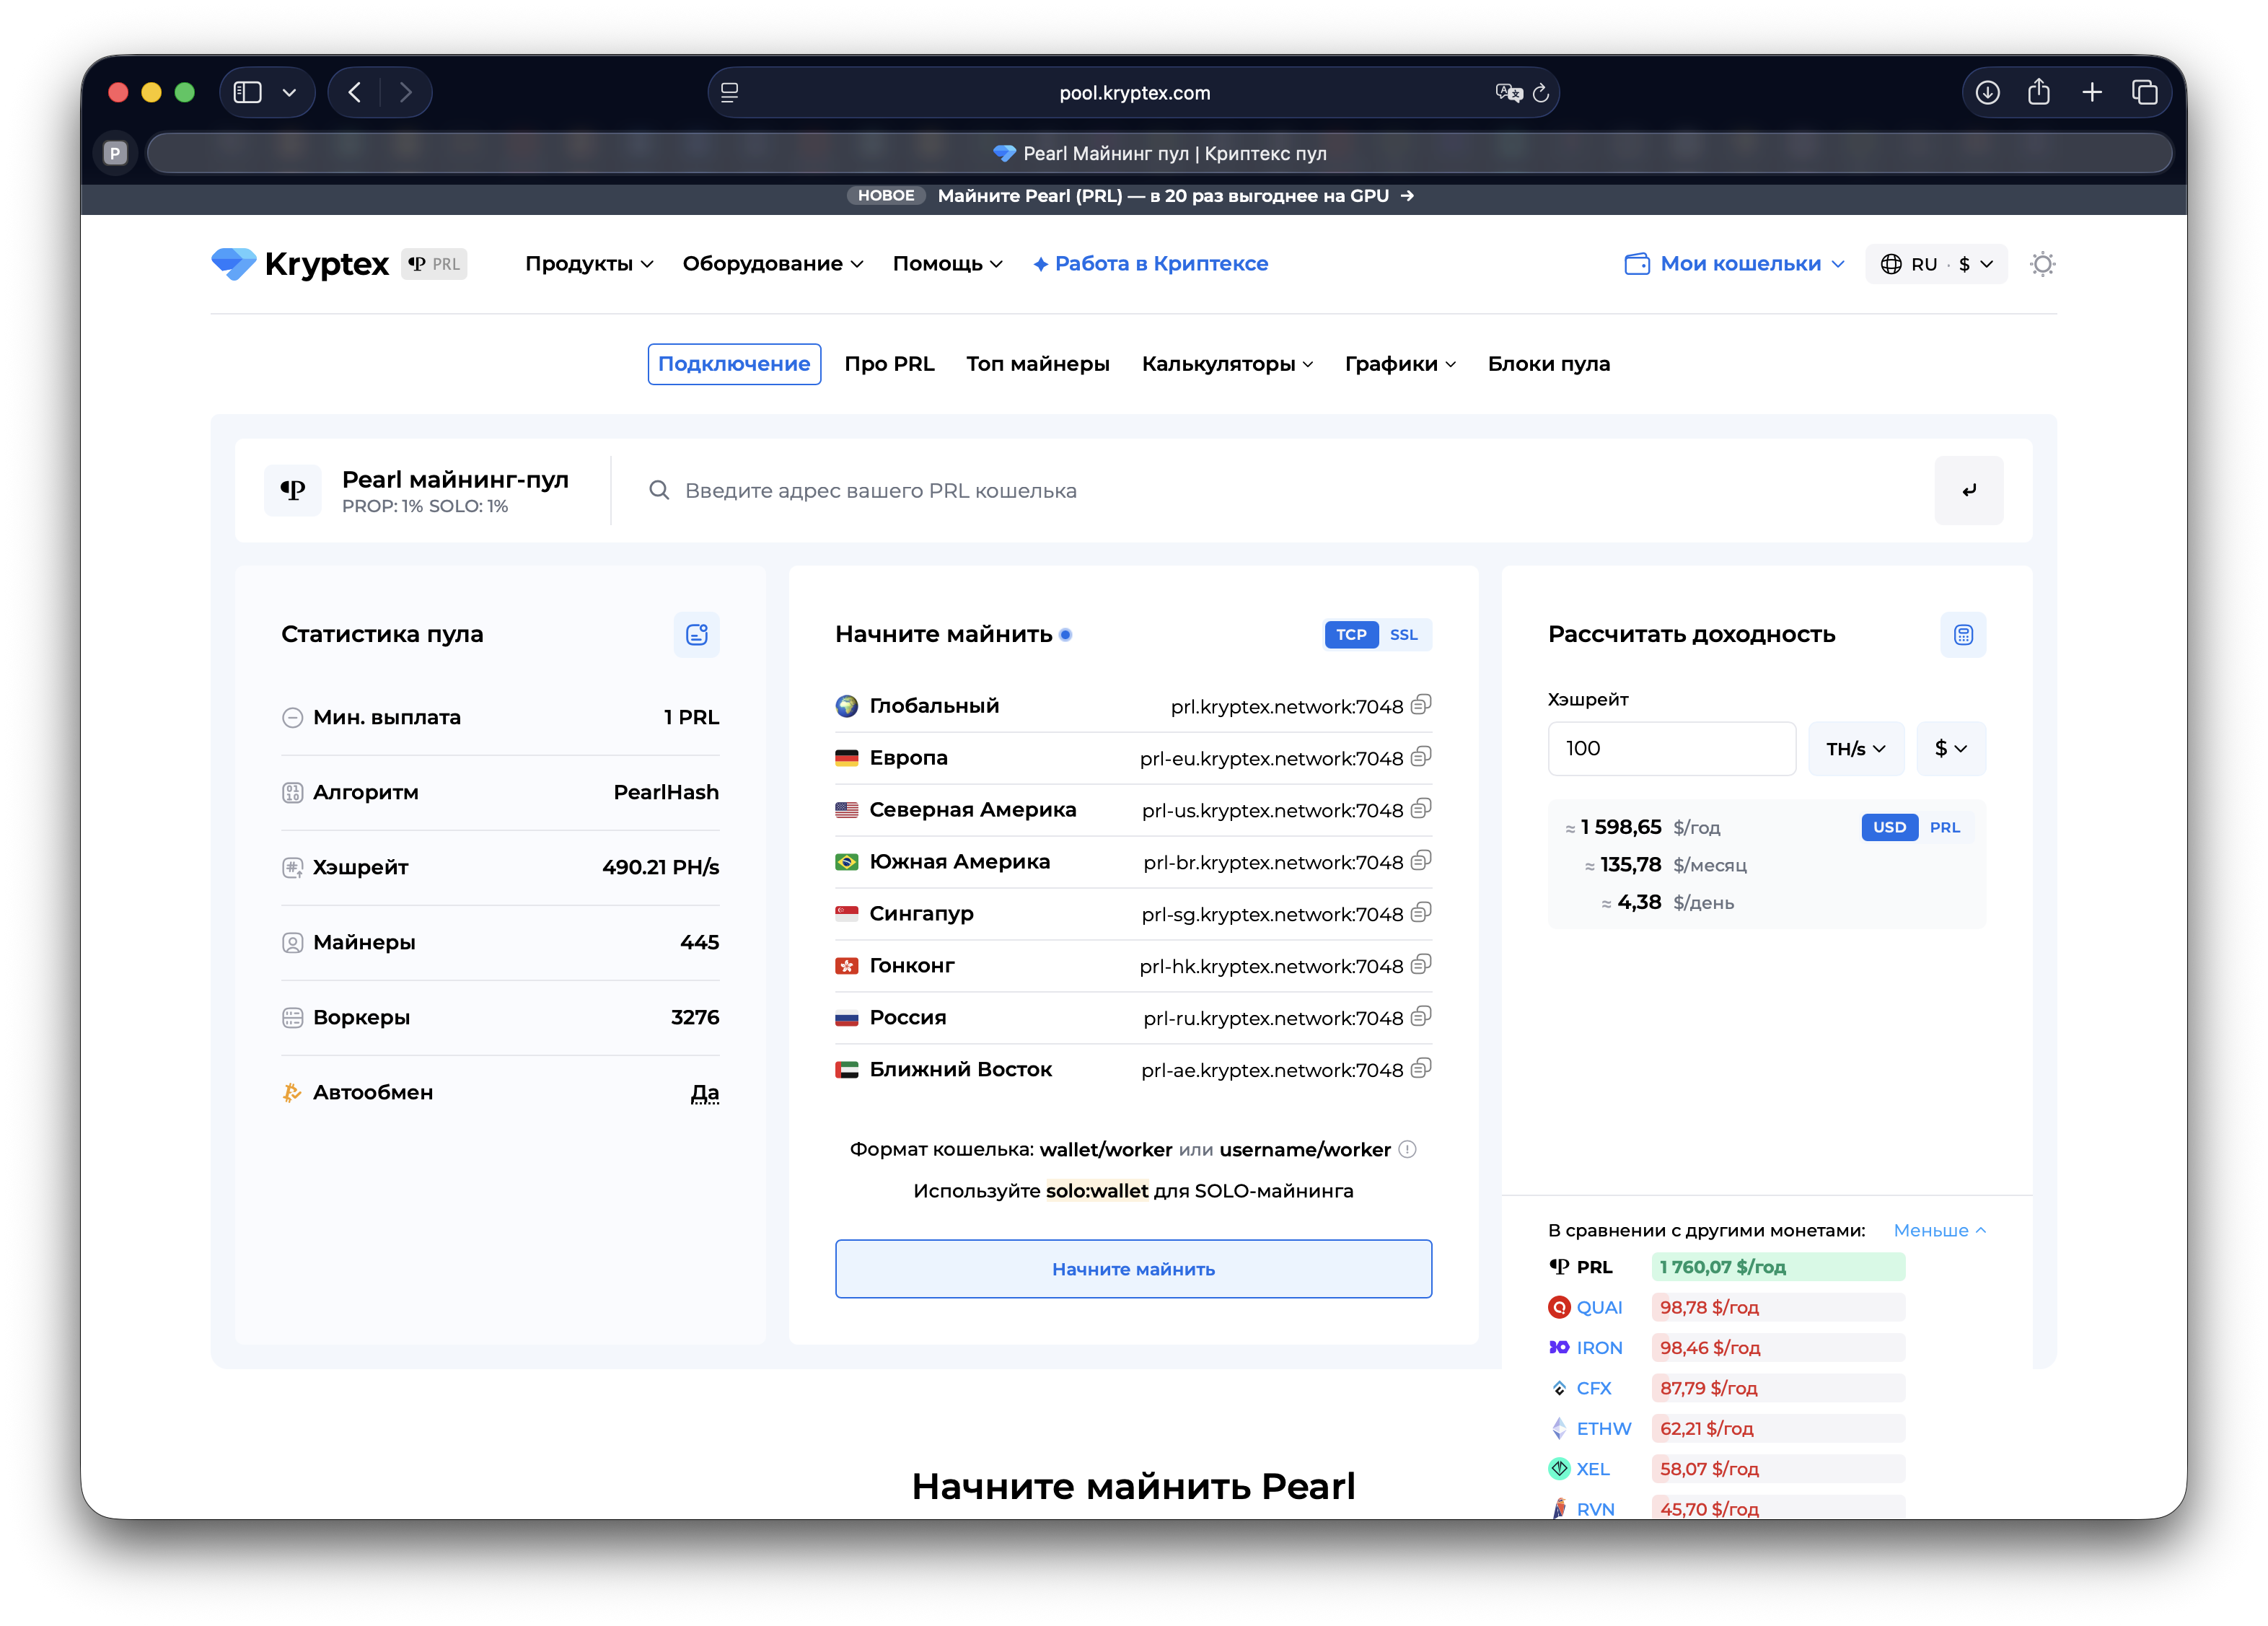Collapse coin comparison with Меньше
Viewport: 2268px width, 1626px height.
(x=1939, y=1230)
